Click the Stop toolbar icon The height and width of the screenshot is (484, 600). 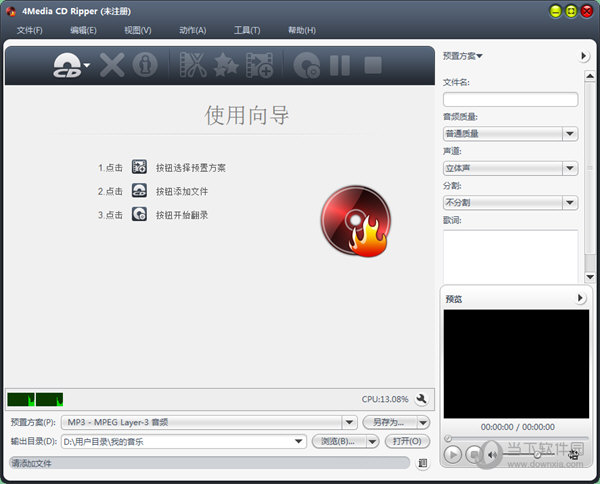click(x=373, y=65)
